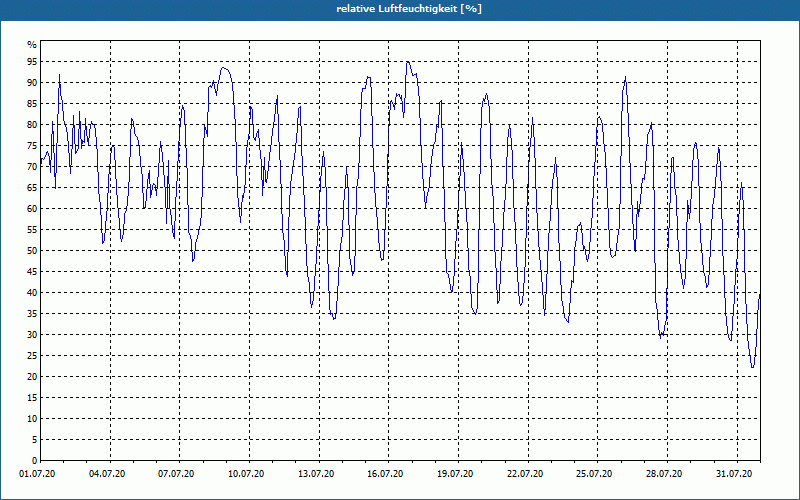Screen dimensions: 800x500
Task: Click the y-axis value "70"
Action: pyautogui.click(x=32, y=167)
